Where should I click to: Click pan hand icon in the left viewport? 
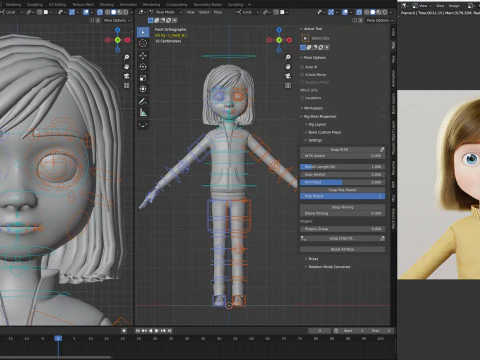pyautogui.click(x=126, y=67)
